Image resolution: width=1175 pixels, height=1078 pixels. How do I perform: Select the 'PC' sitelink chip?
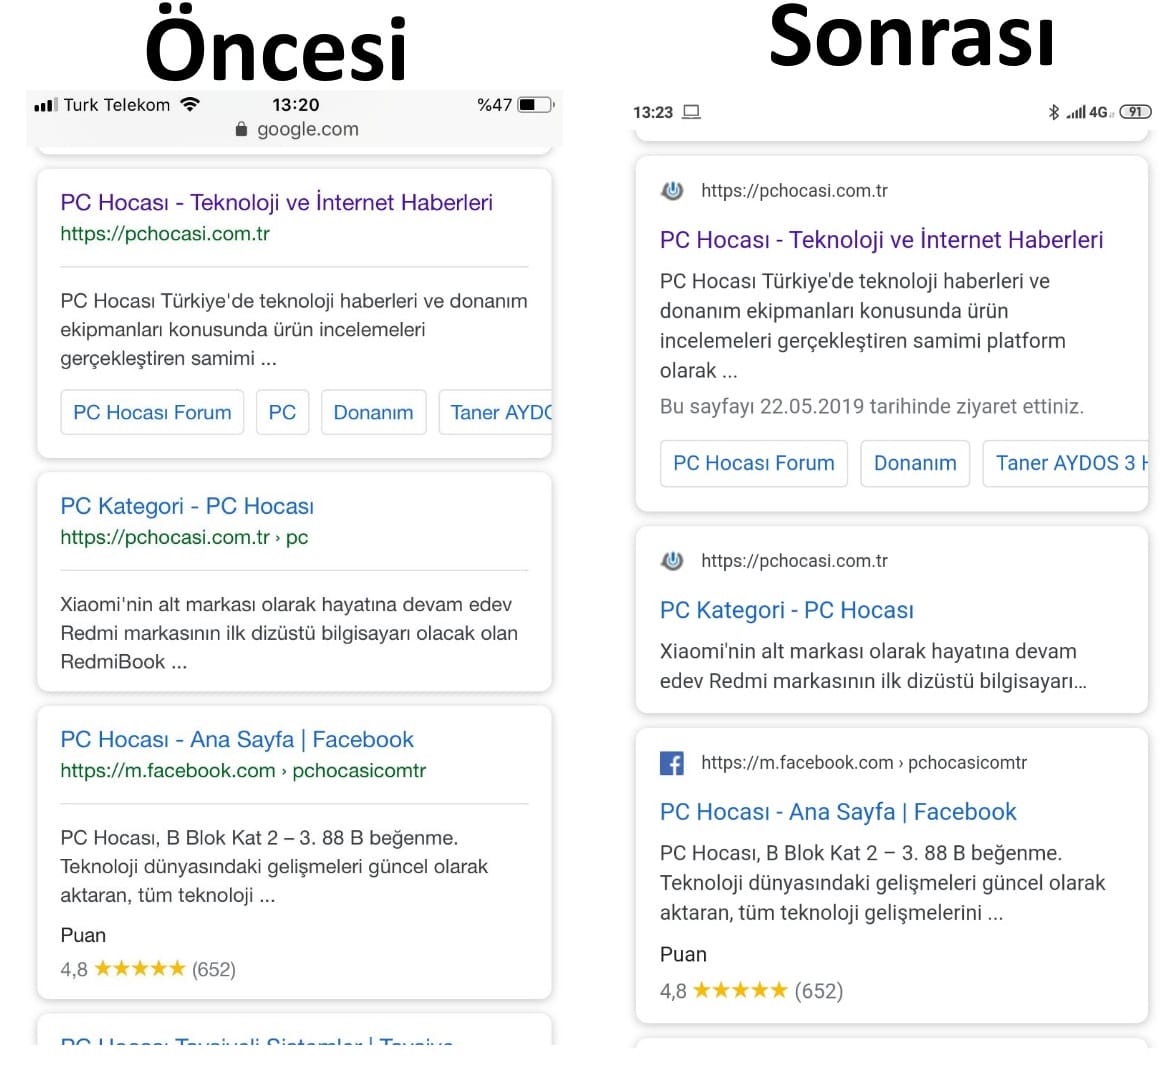click(x=282, y=412)
